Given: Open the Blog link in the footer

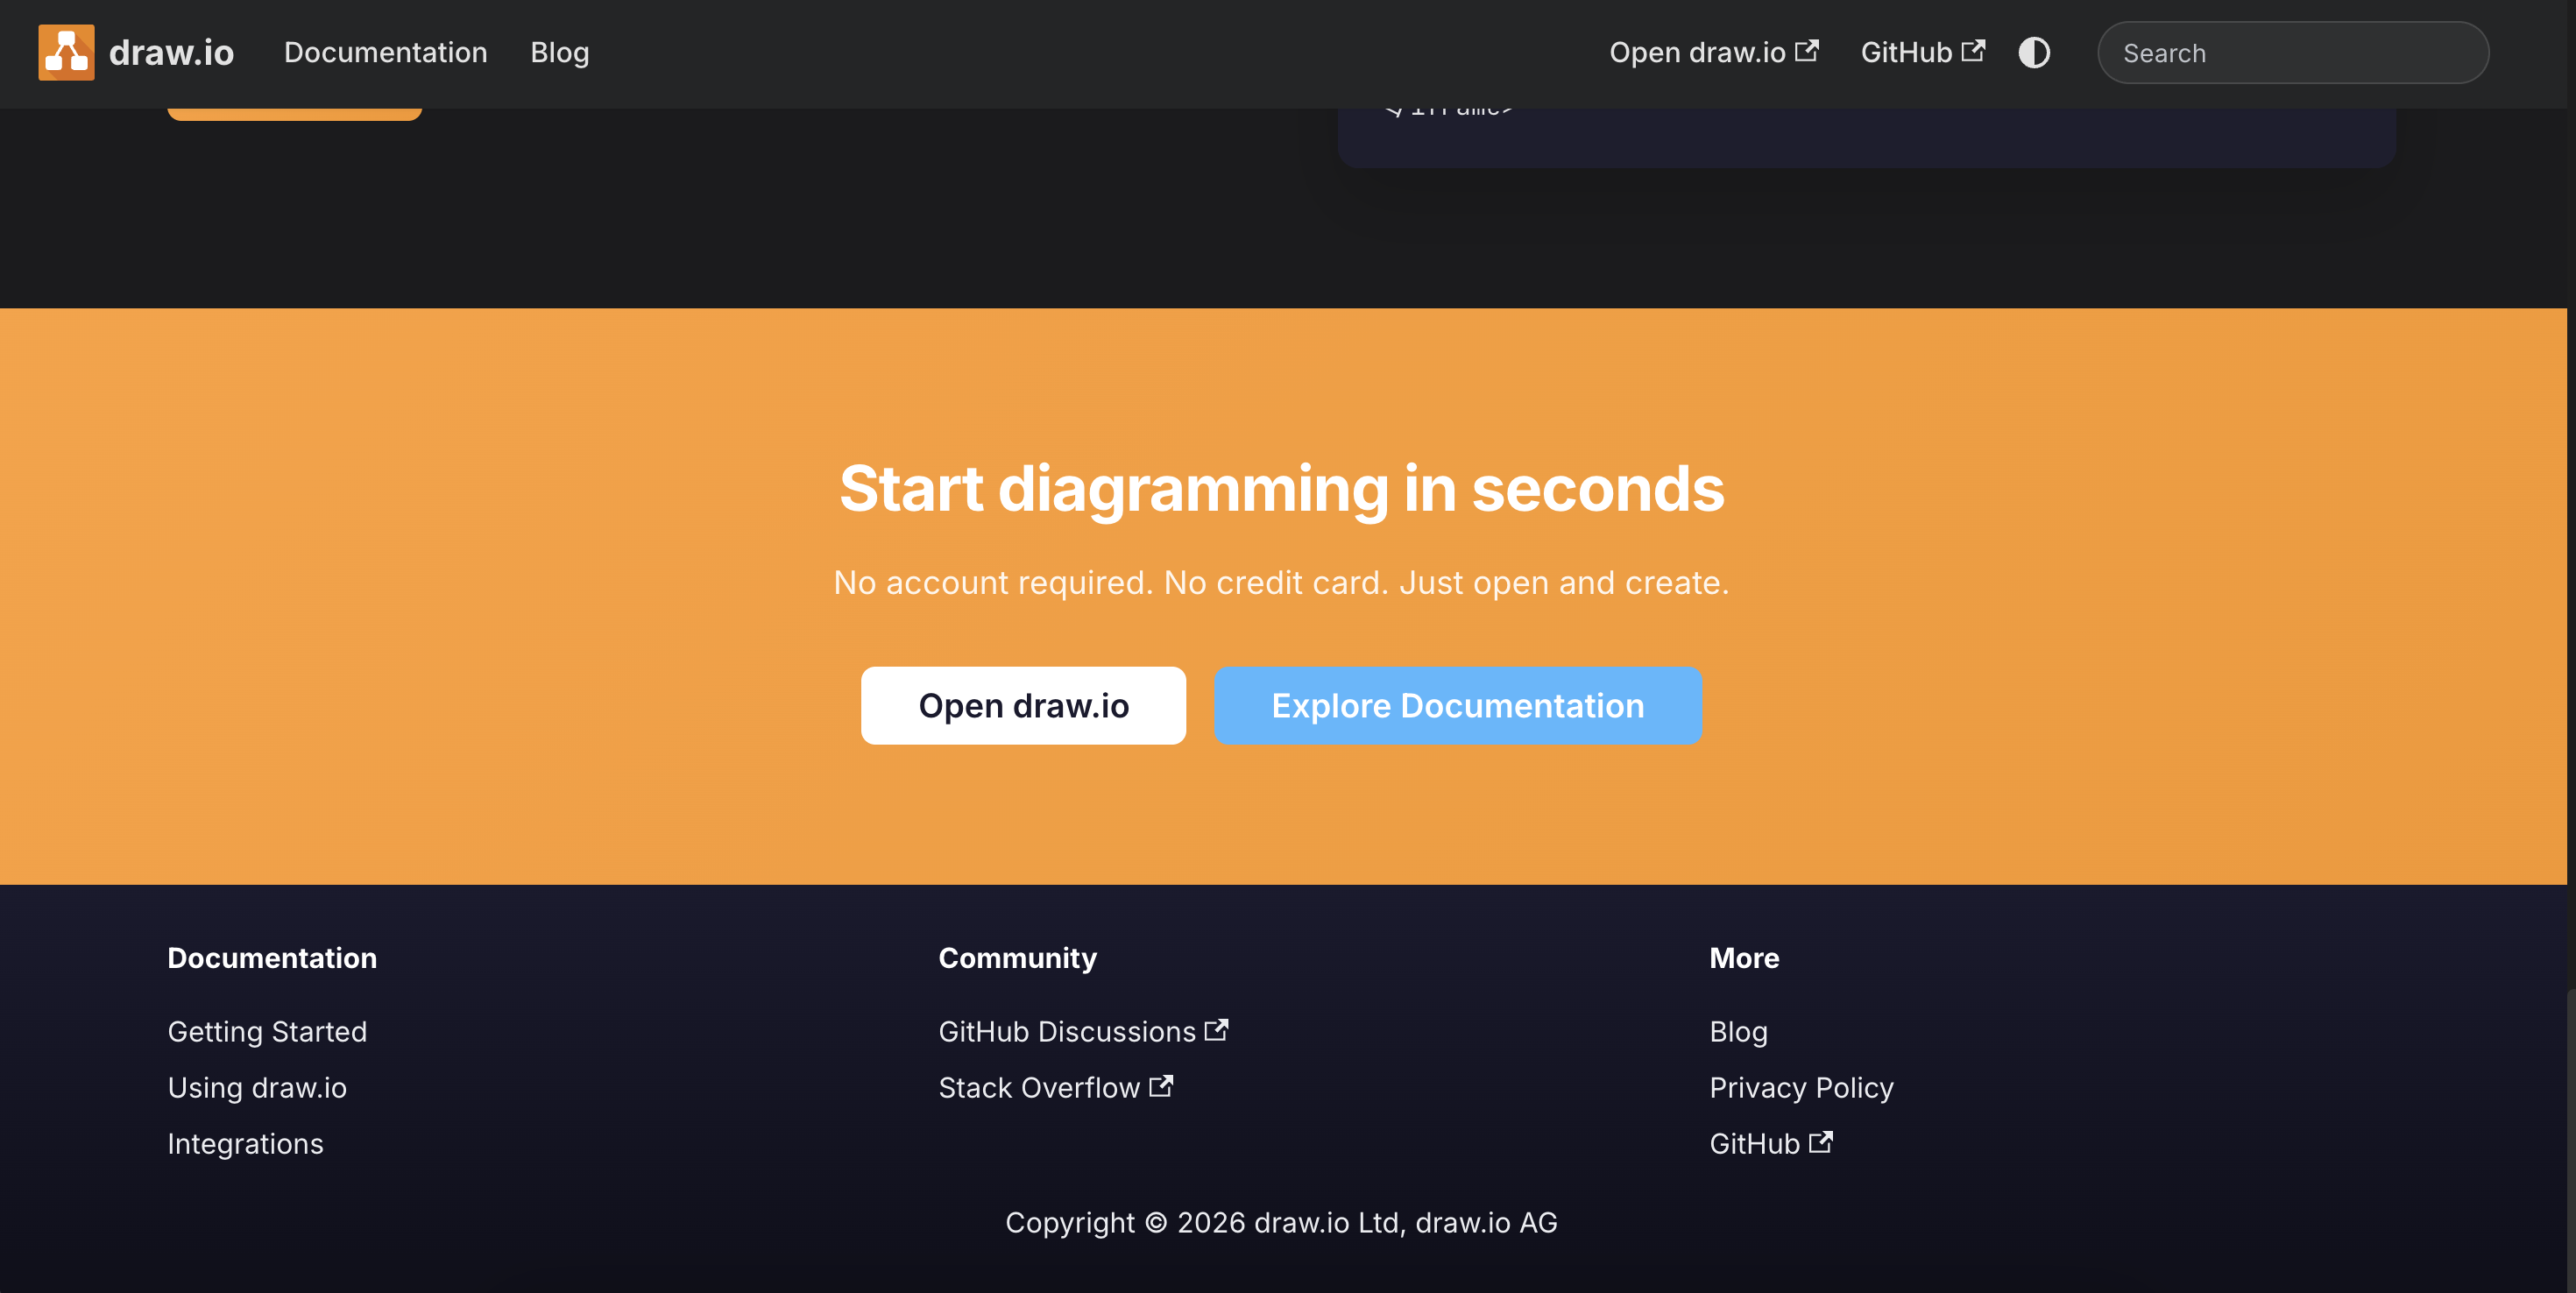Looking at the screenshot, I should pos(1738,1031).
